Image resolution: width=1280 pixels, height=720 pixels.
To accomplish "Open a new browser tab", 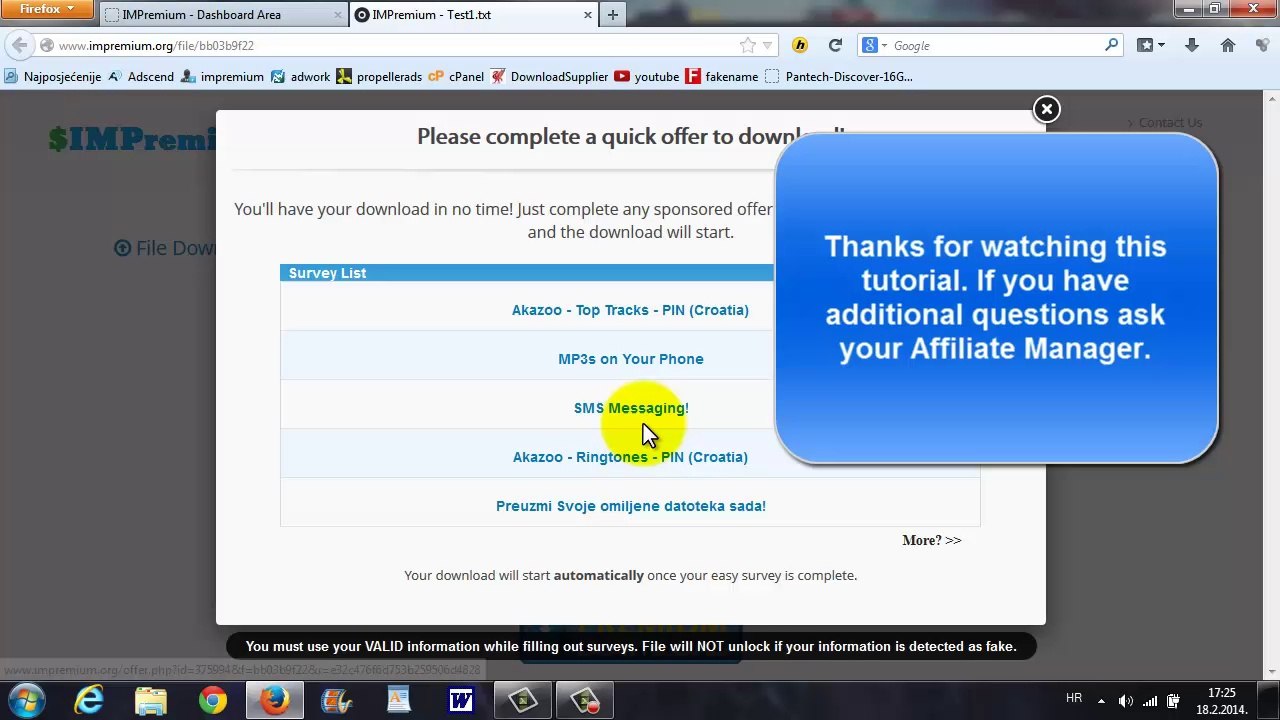I will click(x=612, y=15).
